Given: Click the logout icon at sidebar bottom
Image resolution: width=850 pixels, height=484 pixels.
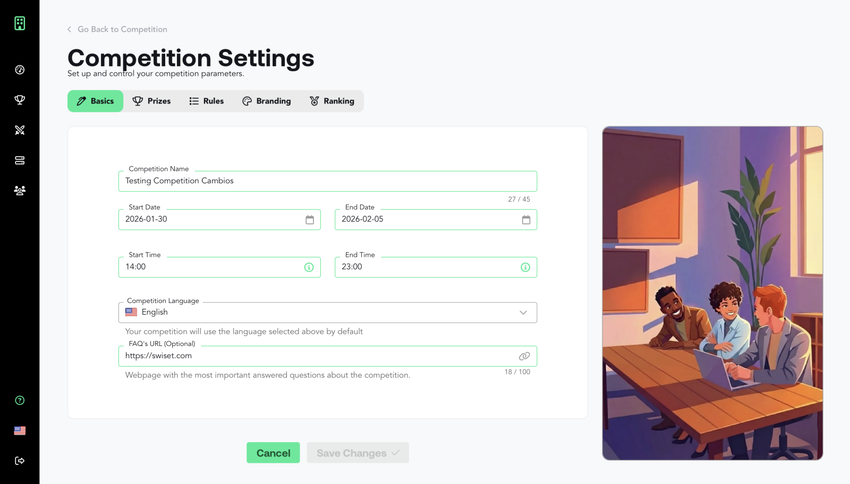Looking at the screenshot, I should (20, 461).
